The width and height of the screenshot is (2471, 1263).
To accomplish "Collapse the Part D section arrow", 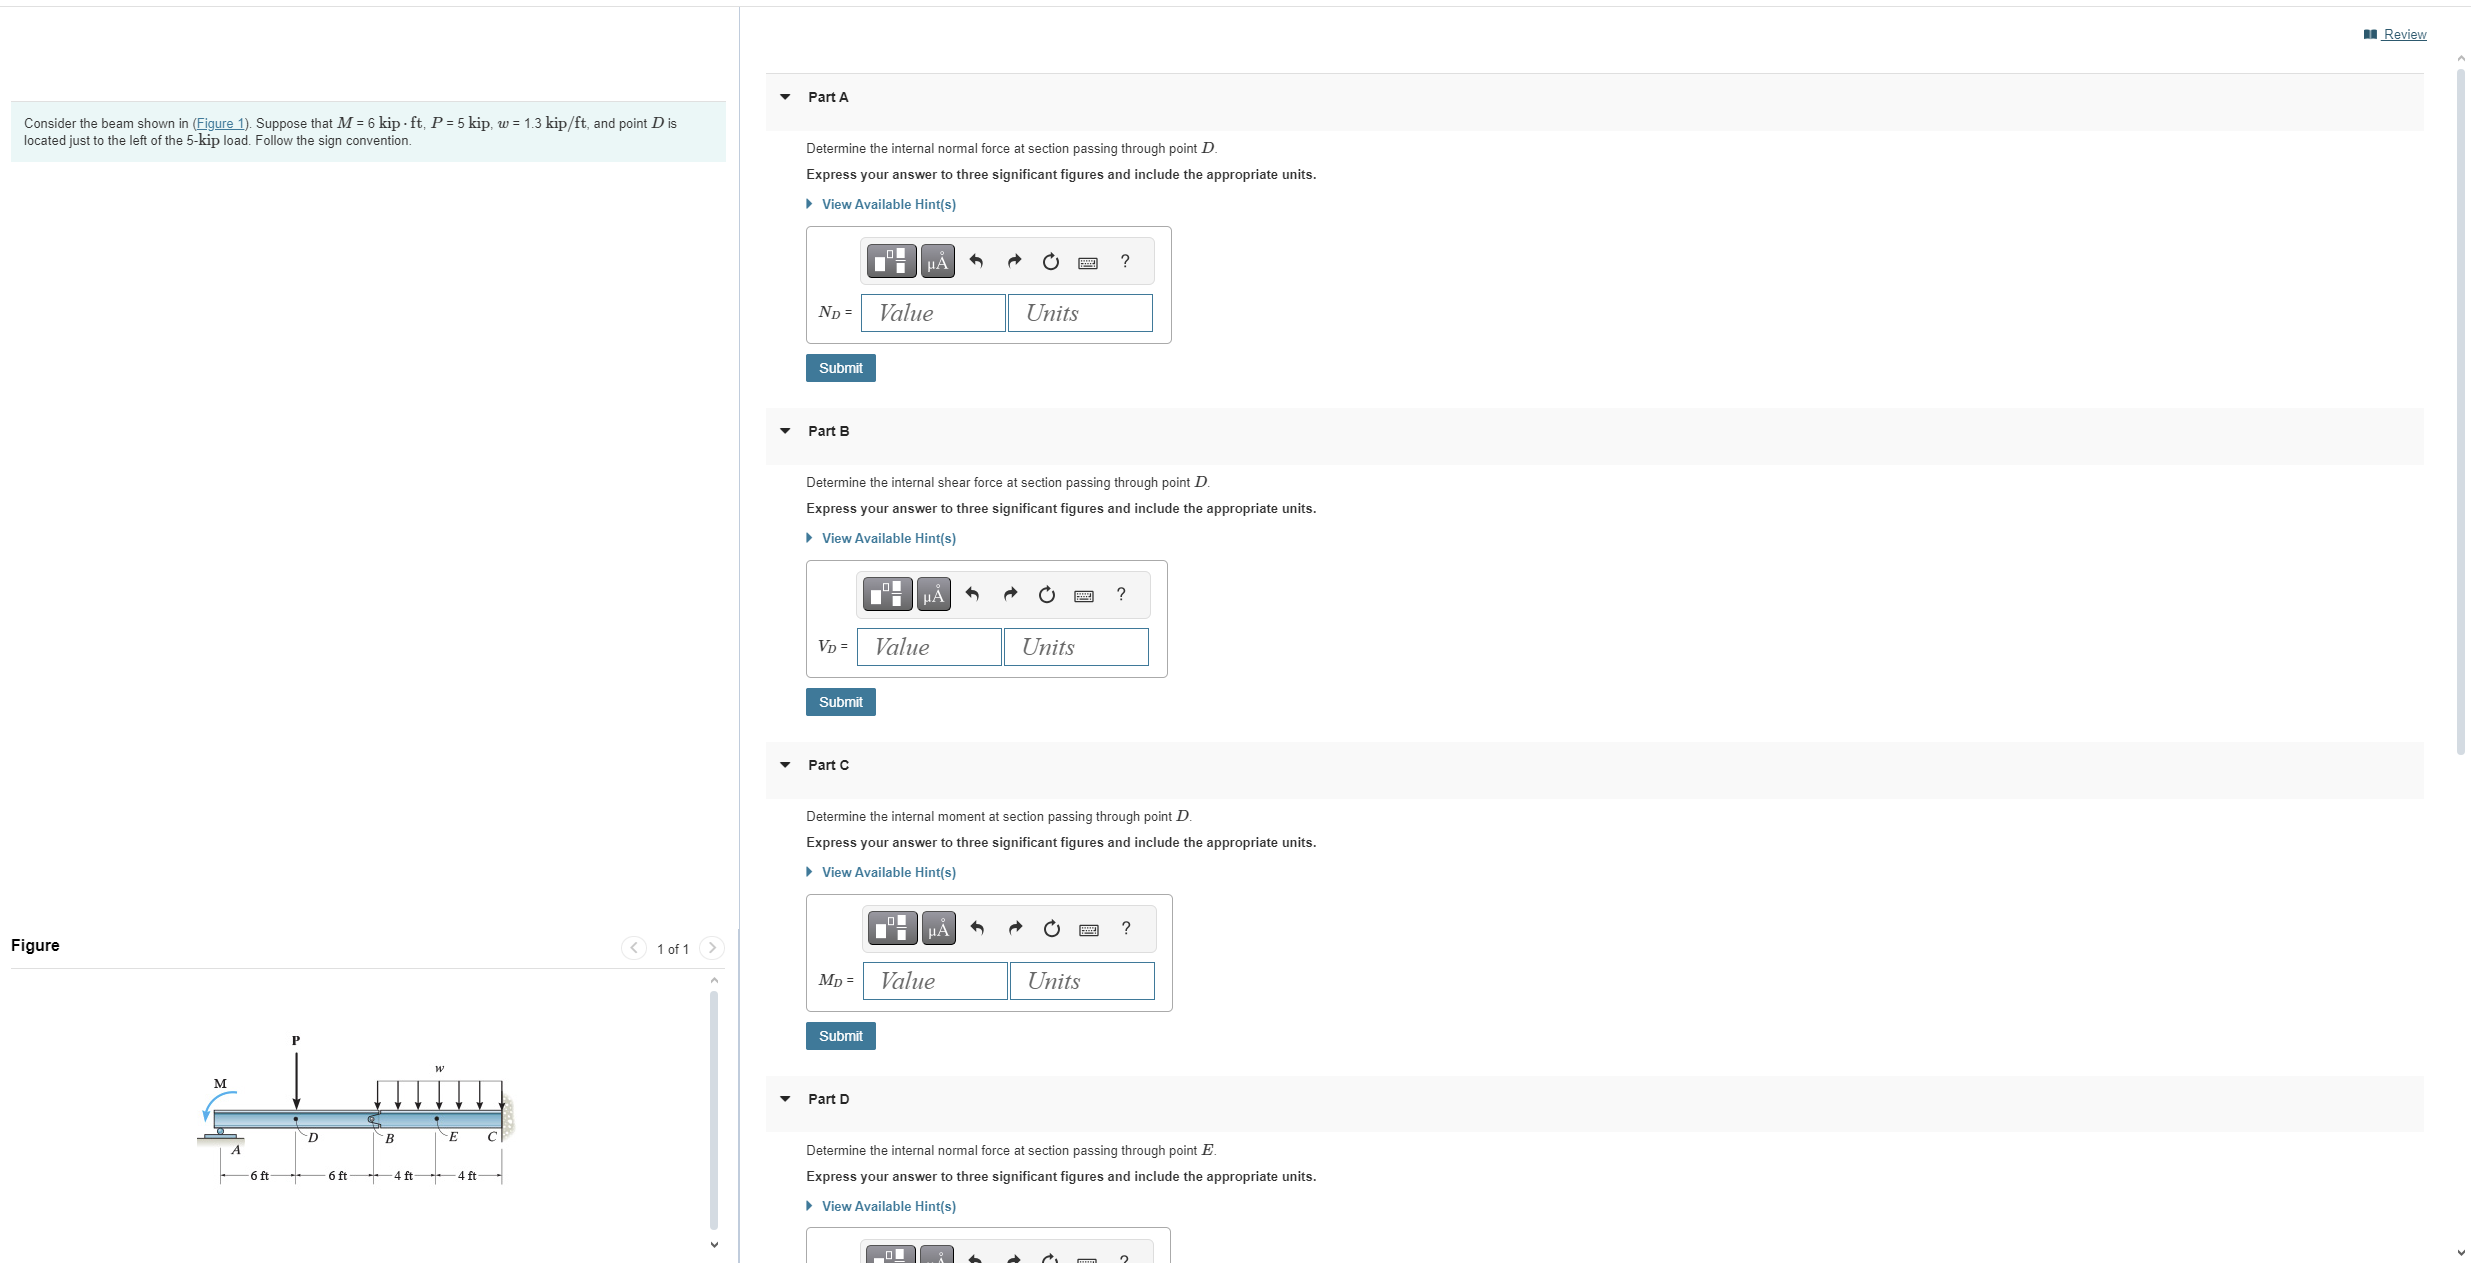I will 785,1099.
